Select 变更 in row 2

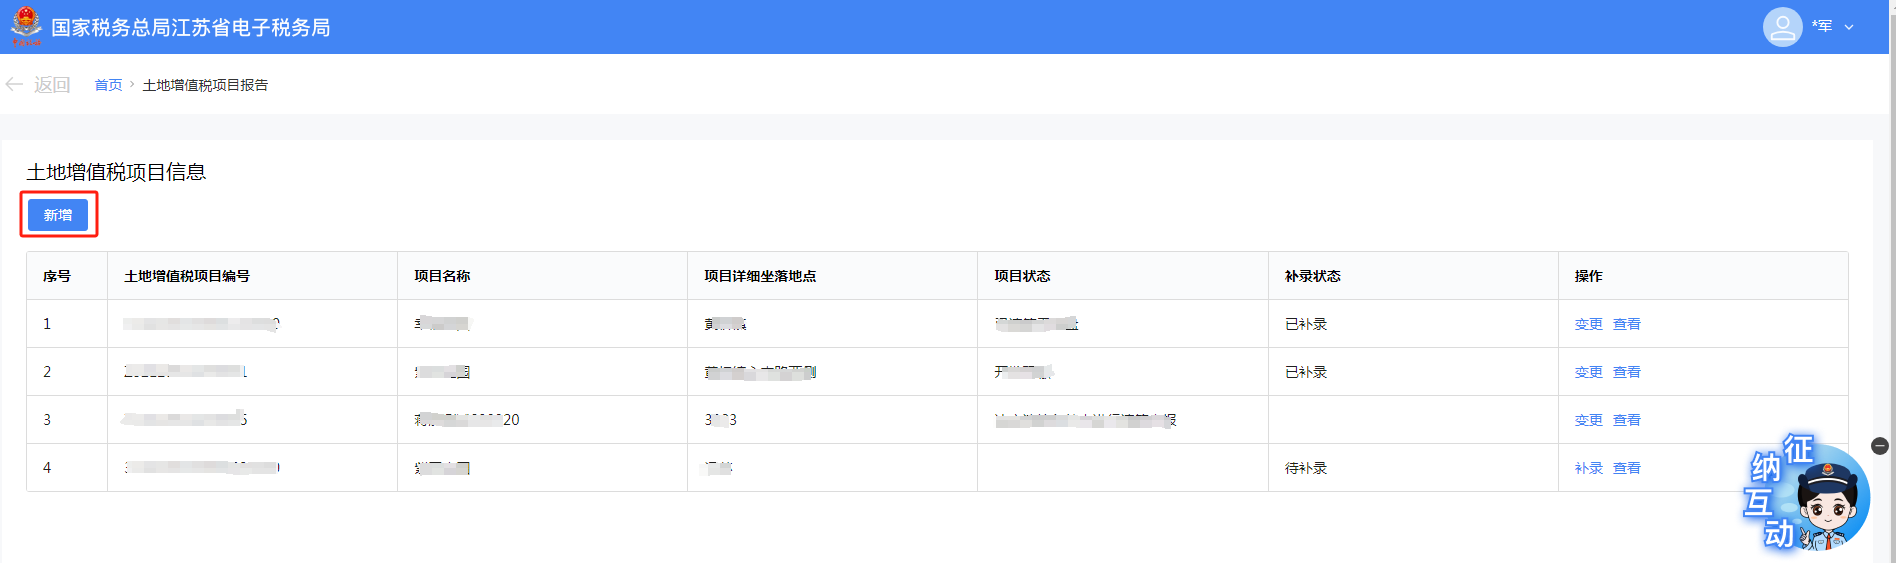pyautogui.click(x=1588, y=372)
